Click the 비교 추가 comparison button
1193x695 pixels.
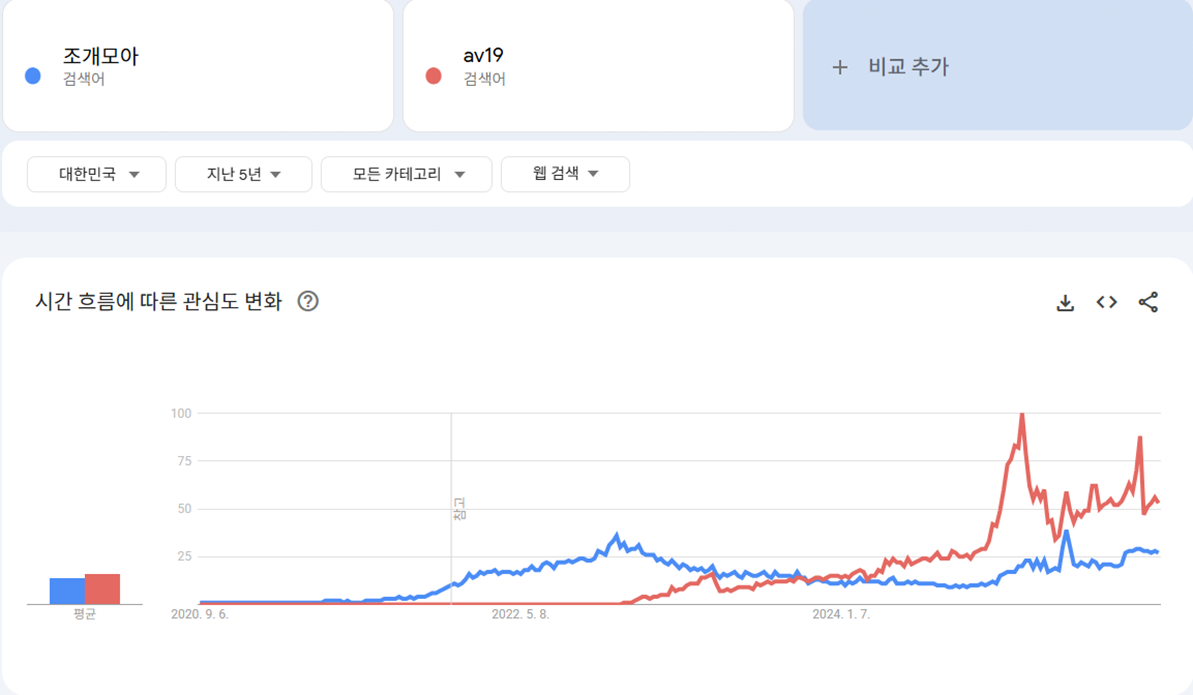tap(995, 67)
